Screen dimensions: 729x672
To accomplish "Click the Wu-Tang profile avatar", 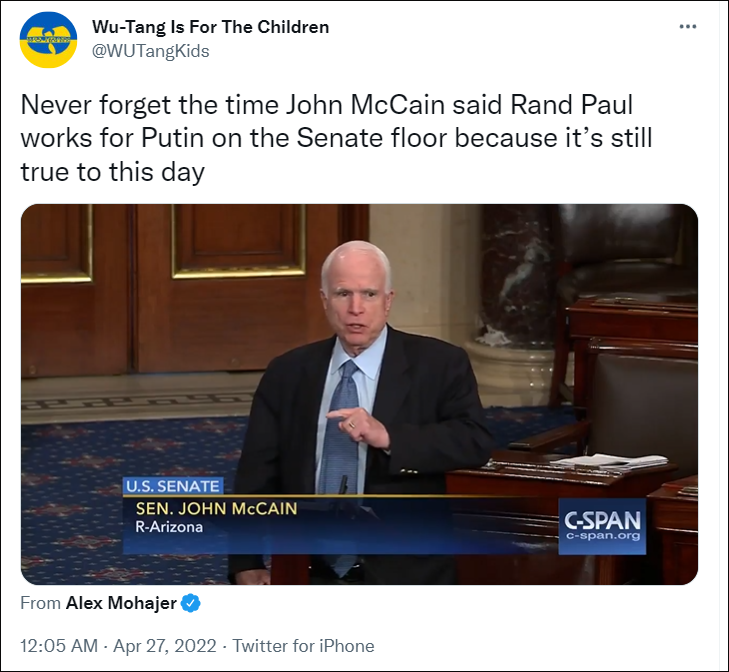I will click(x=46, y=38).
